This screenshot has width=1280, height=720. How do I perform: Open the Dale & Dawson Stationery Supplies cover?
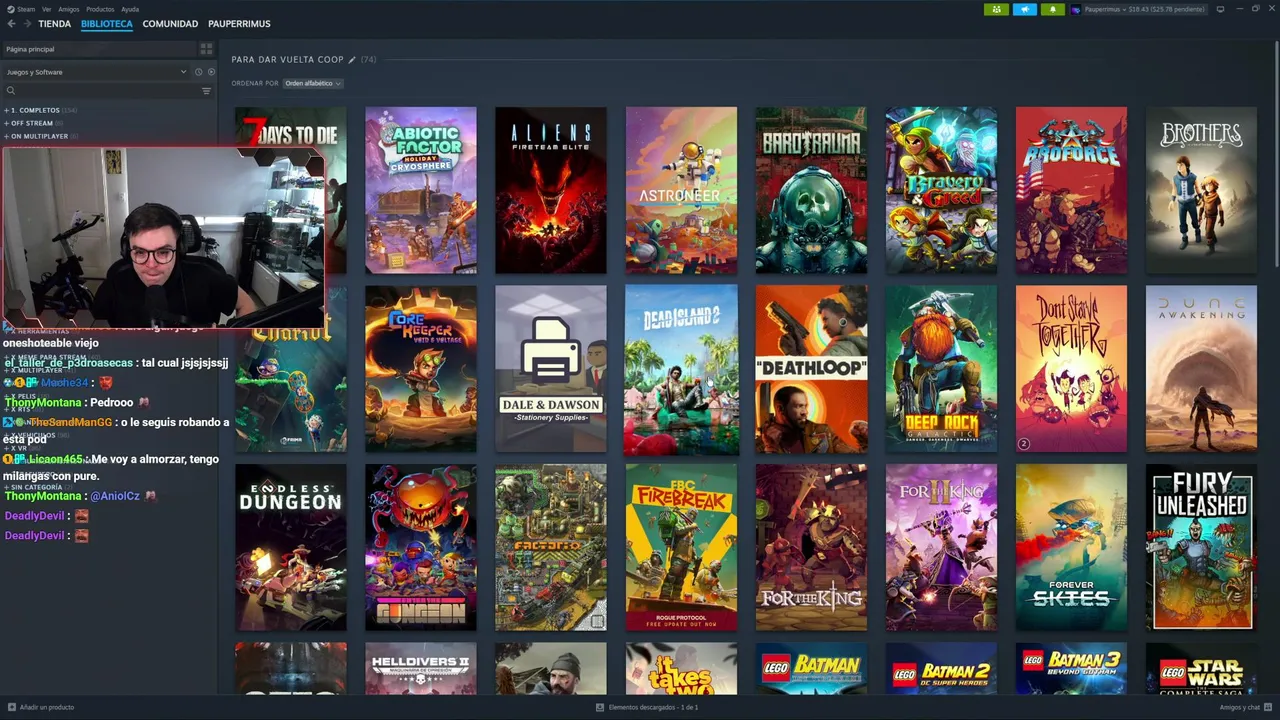[551, 369]
